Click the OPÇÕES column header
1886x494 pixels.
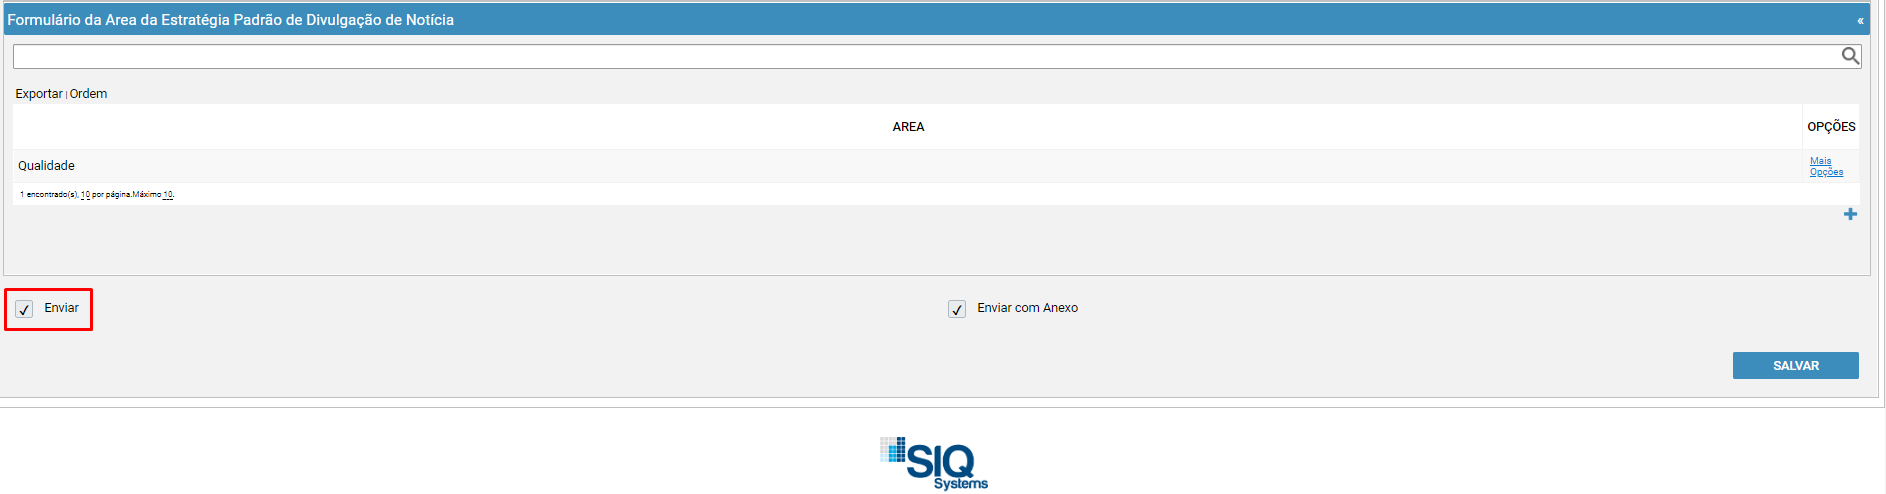click(x=1831, y=127)
